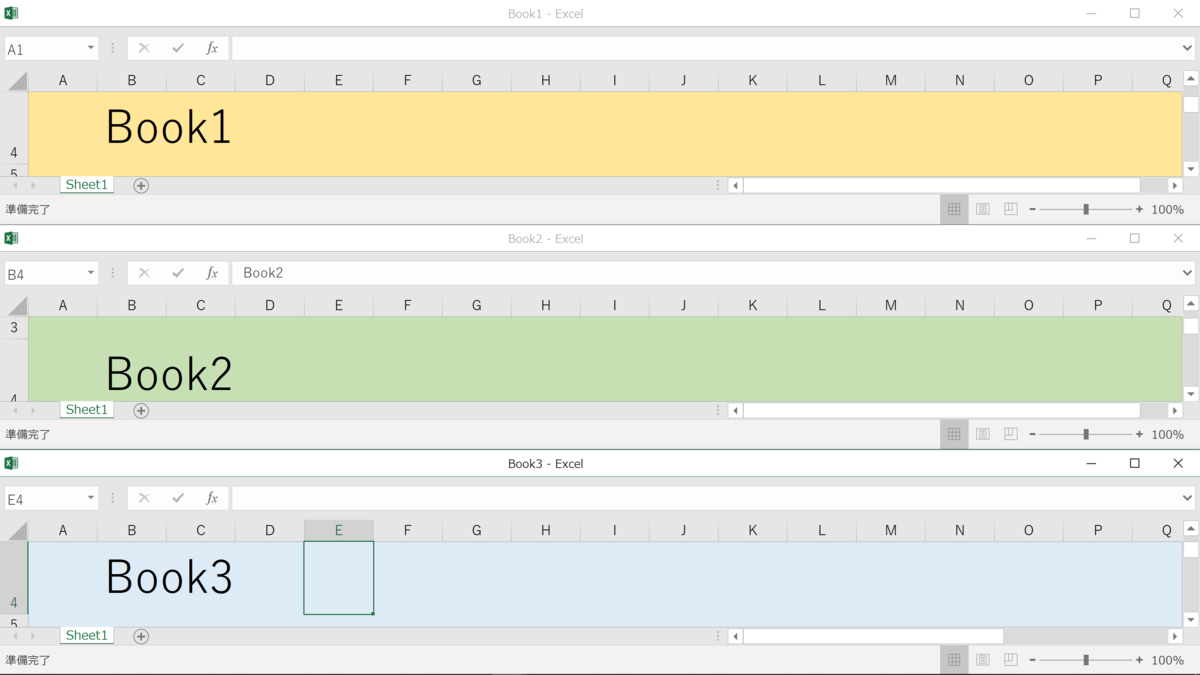Open Name Box dropdown in Book1
This screenshot has width=1200, height=675.
pyautogui.click(x=91, y=48)
